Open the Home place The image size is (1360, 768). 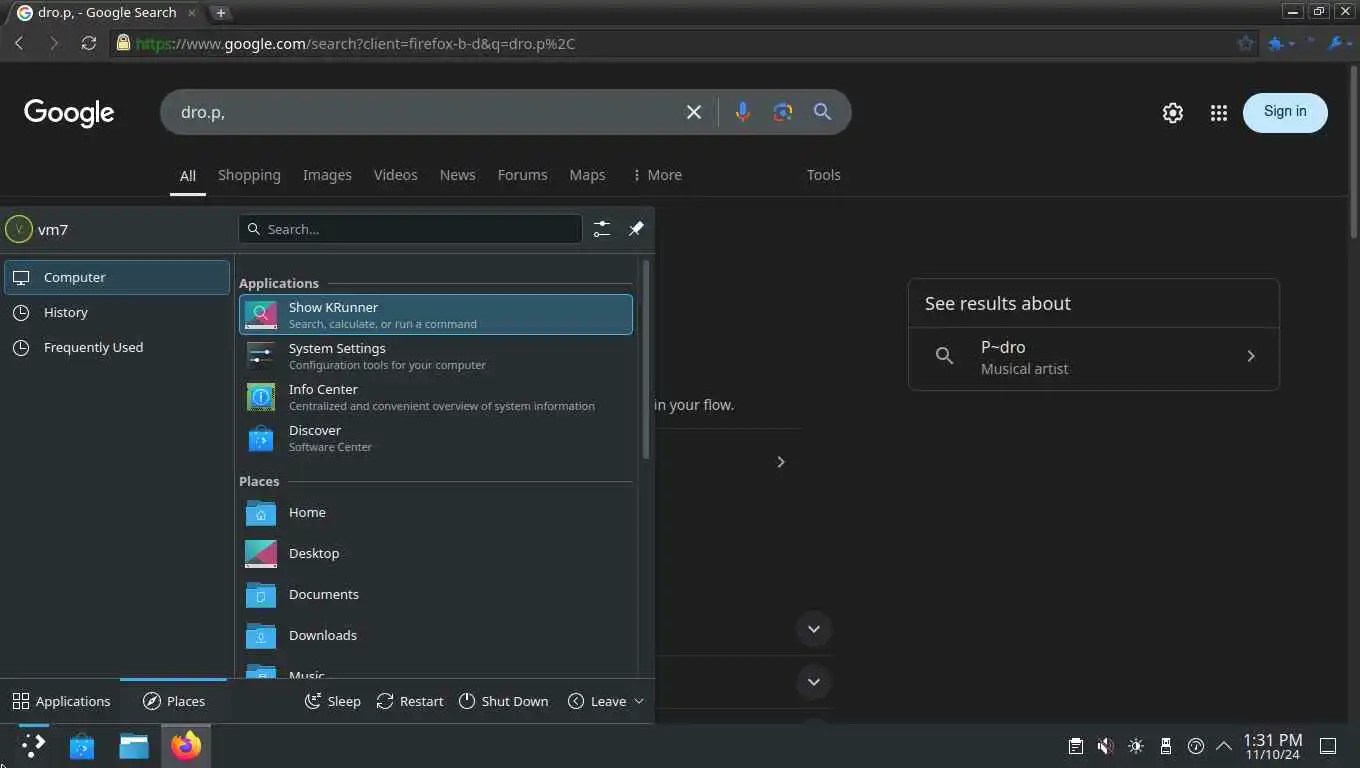[x=436, y=512]
